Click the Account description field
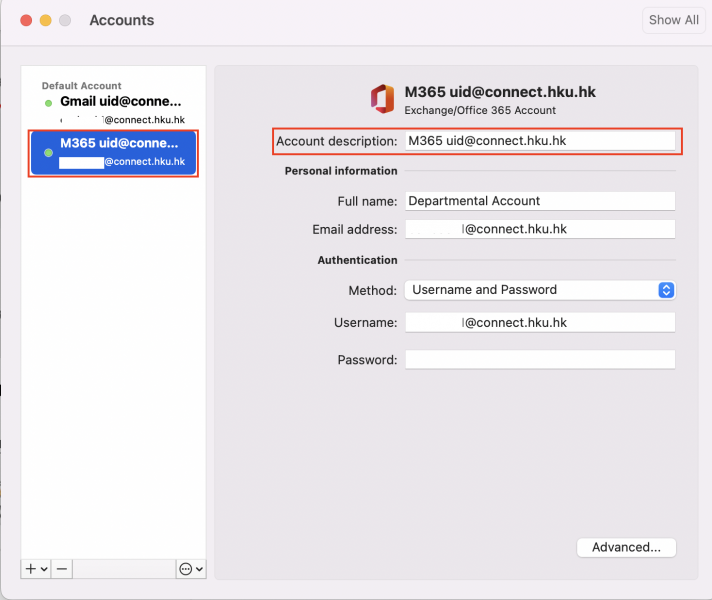Image resolution: width=712 pixels, height=600 pixels. [x=540, y=141]
